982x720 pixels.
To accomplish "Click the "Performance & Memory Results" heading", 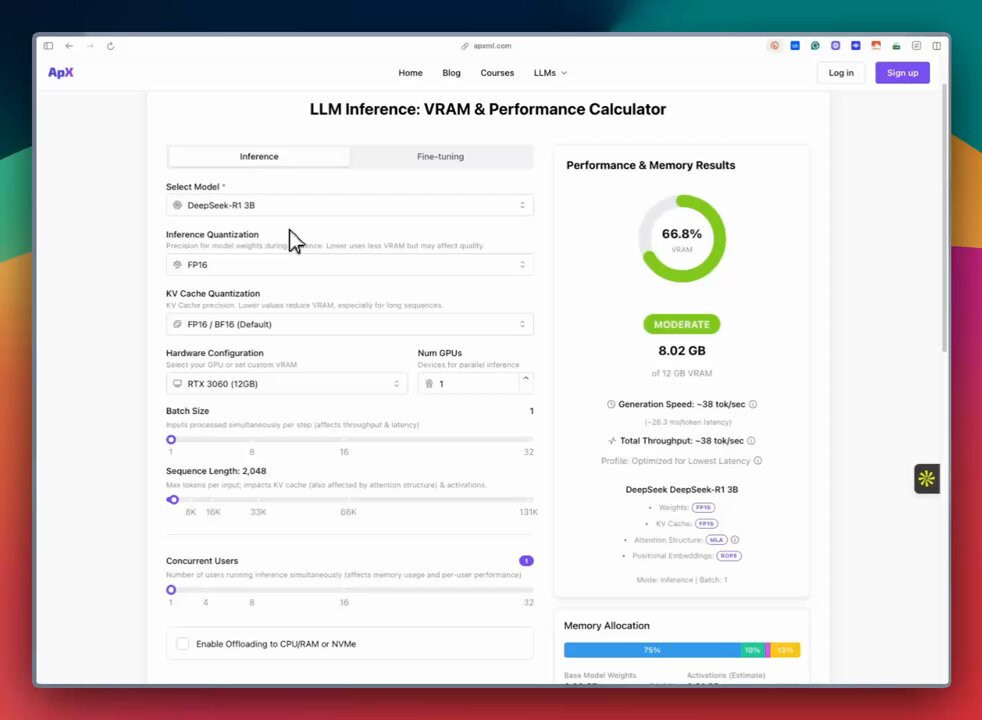I will [651, 165].
